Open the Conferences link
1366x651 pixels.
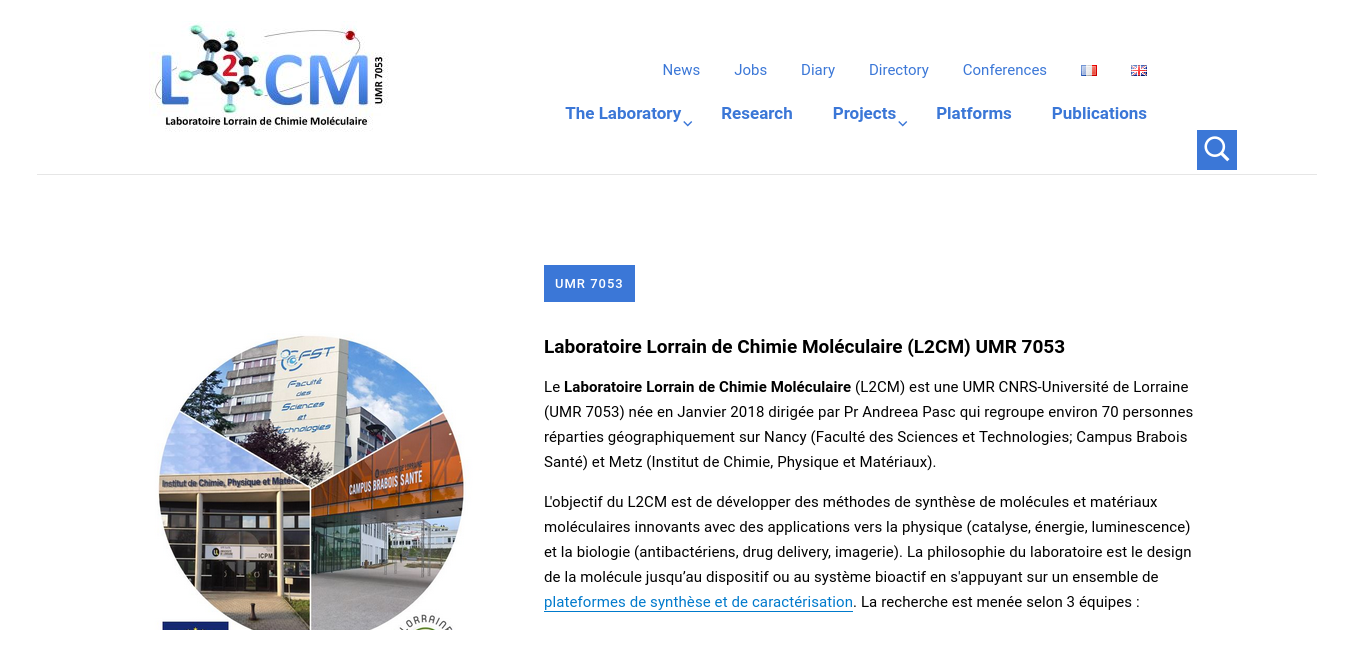click(x=1005, y=70)
